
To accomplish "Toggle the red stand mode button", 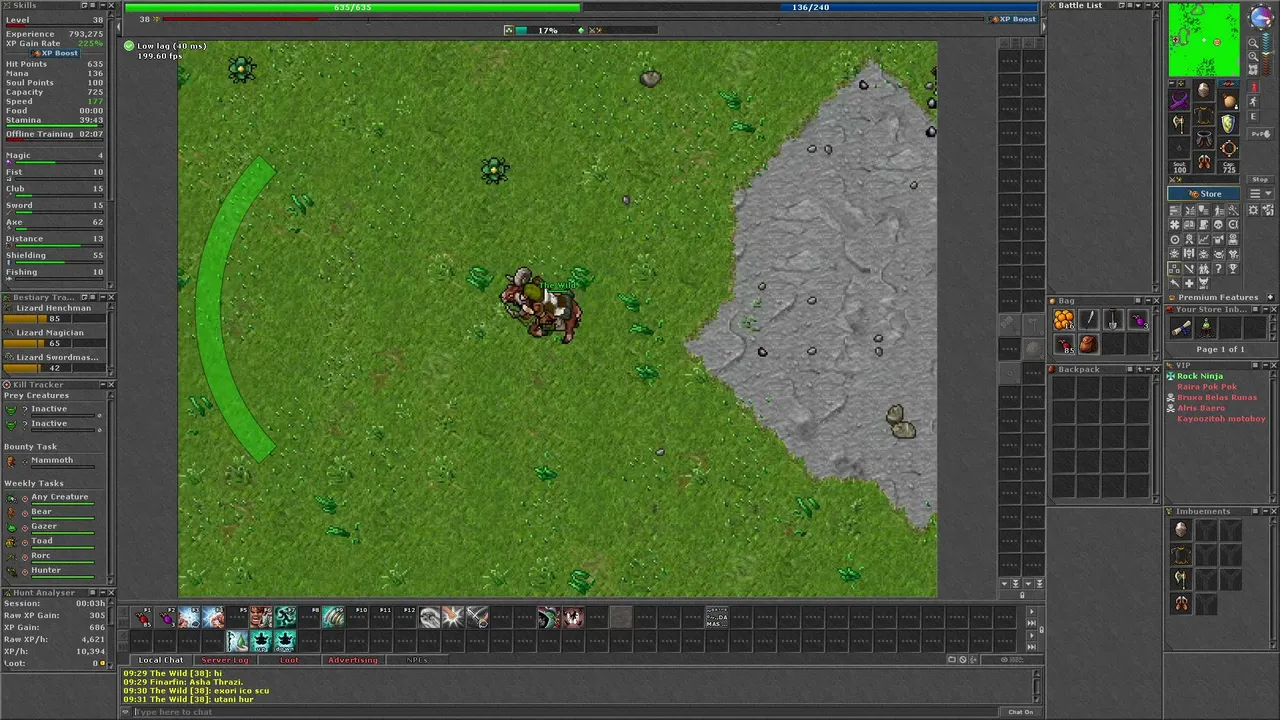I will pos(1254,88).
